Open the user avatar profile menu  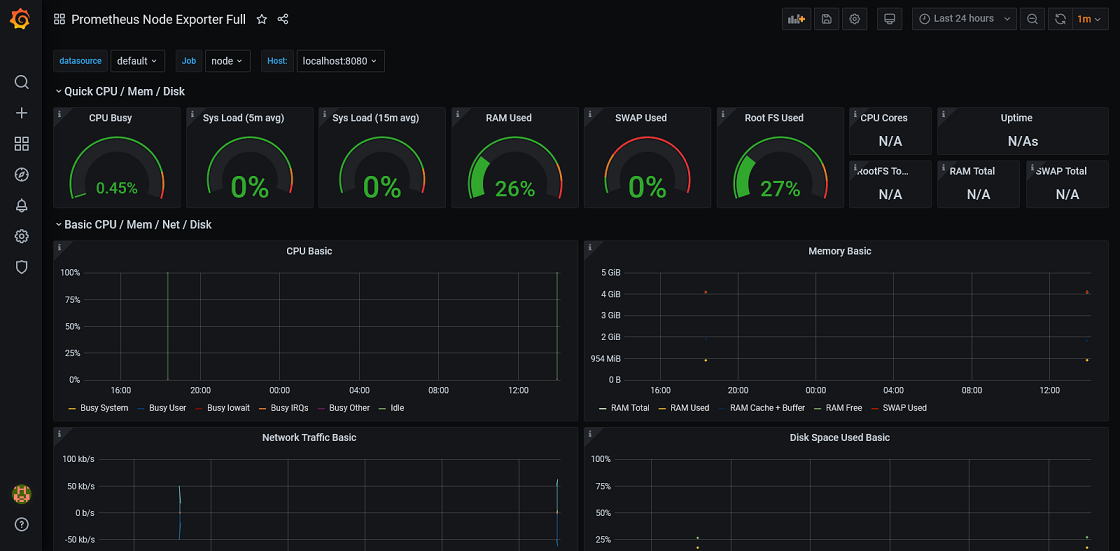(x=21, y=493)
